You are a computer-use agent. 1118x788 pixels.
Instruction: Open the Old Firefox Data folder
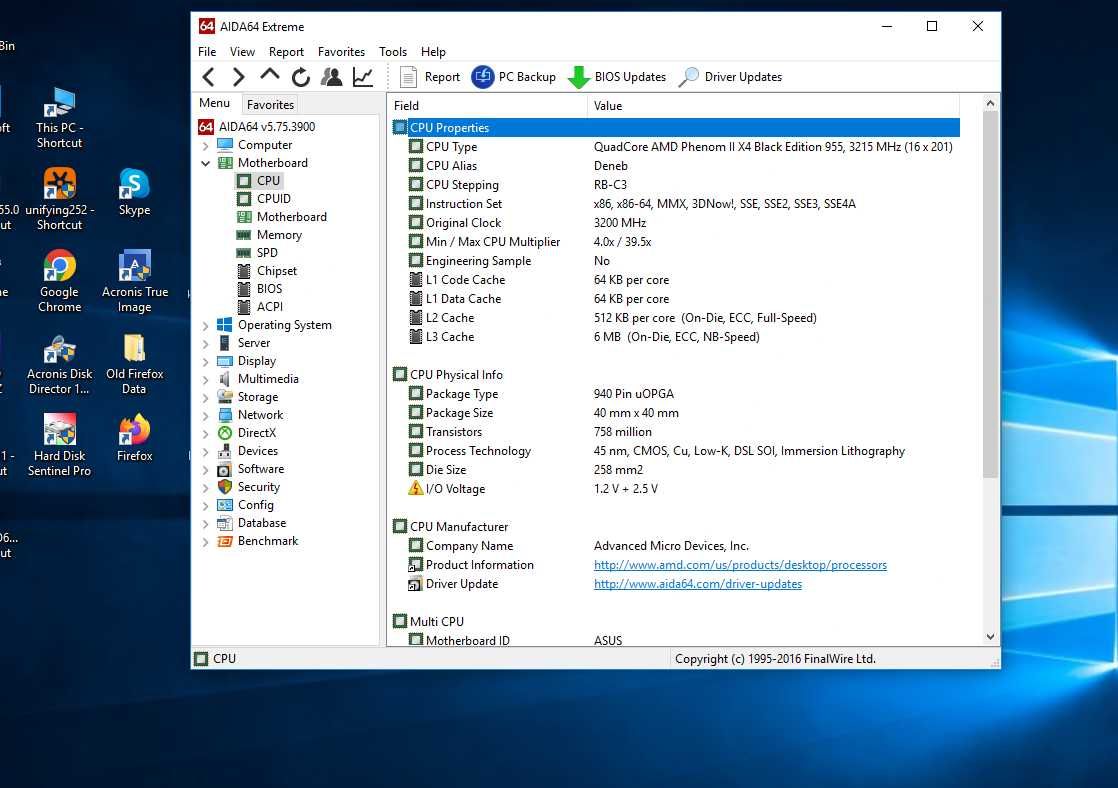click(134, 364)
